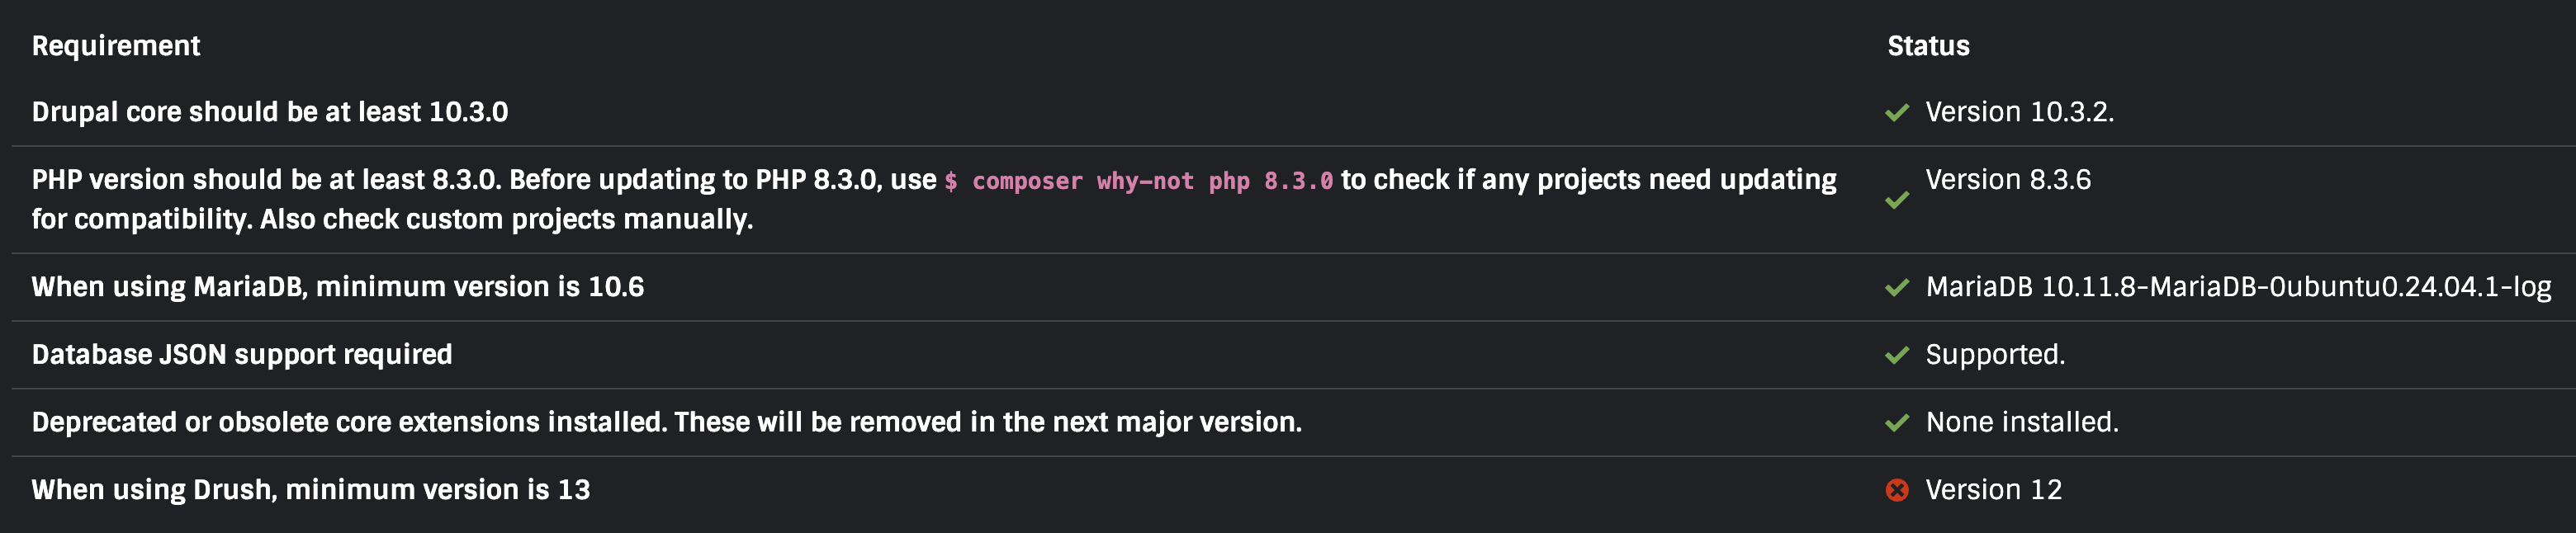
Task: Click the Status column header
Action: click(1928, 46)
